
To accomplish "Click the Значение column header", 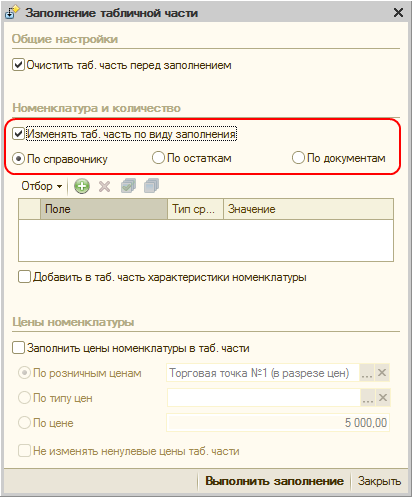I will click(308, 209).
